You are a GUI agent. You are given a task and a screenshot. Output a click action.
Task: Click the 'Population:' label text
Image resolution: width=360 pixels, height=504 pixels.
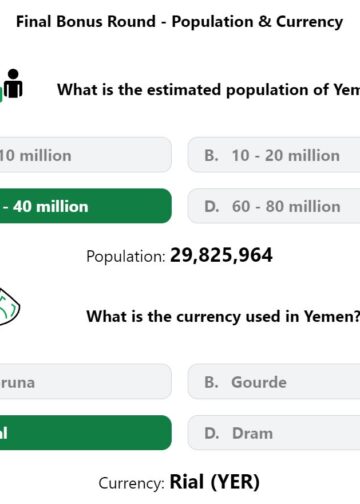click(126, 257)
